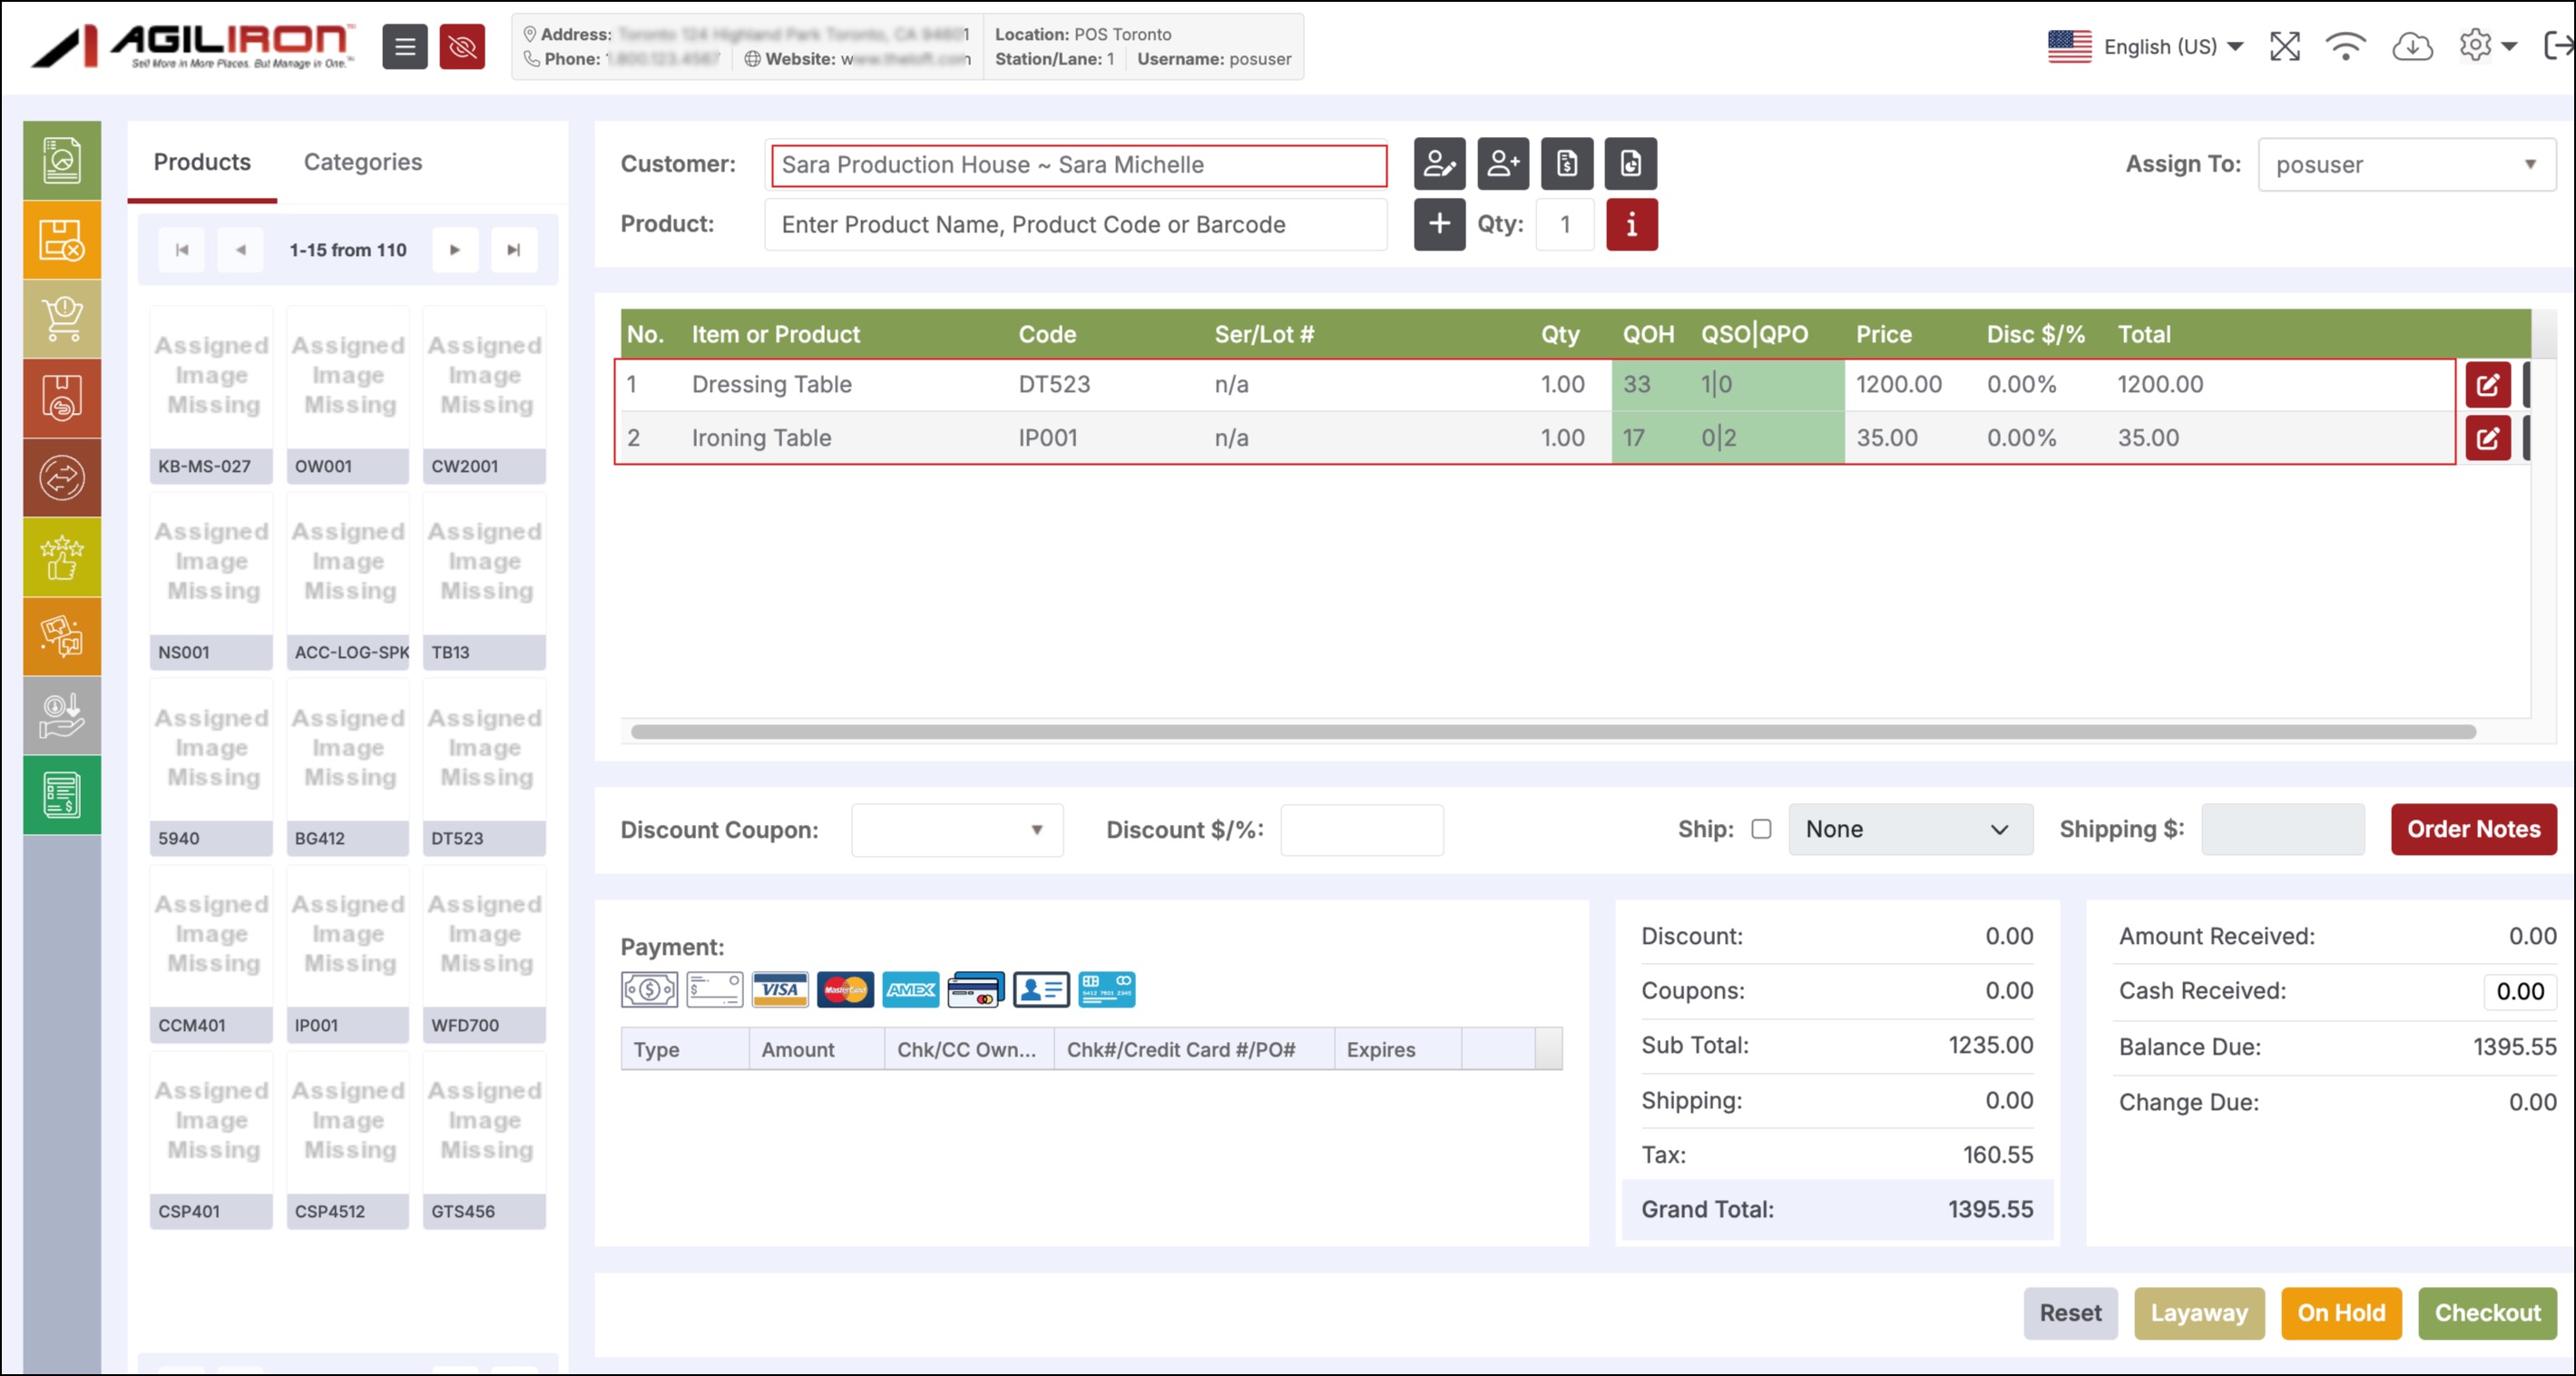Viewport: 2576px width, 1376px height.
Task: Click the Cash Received amount field
Action: (2520, 991)
